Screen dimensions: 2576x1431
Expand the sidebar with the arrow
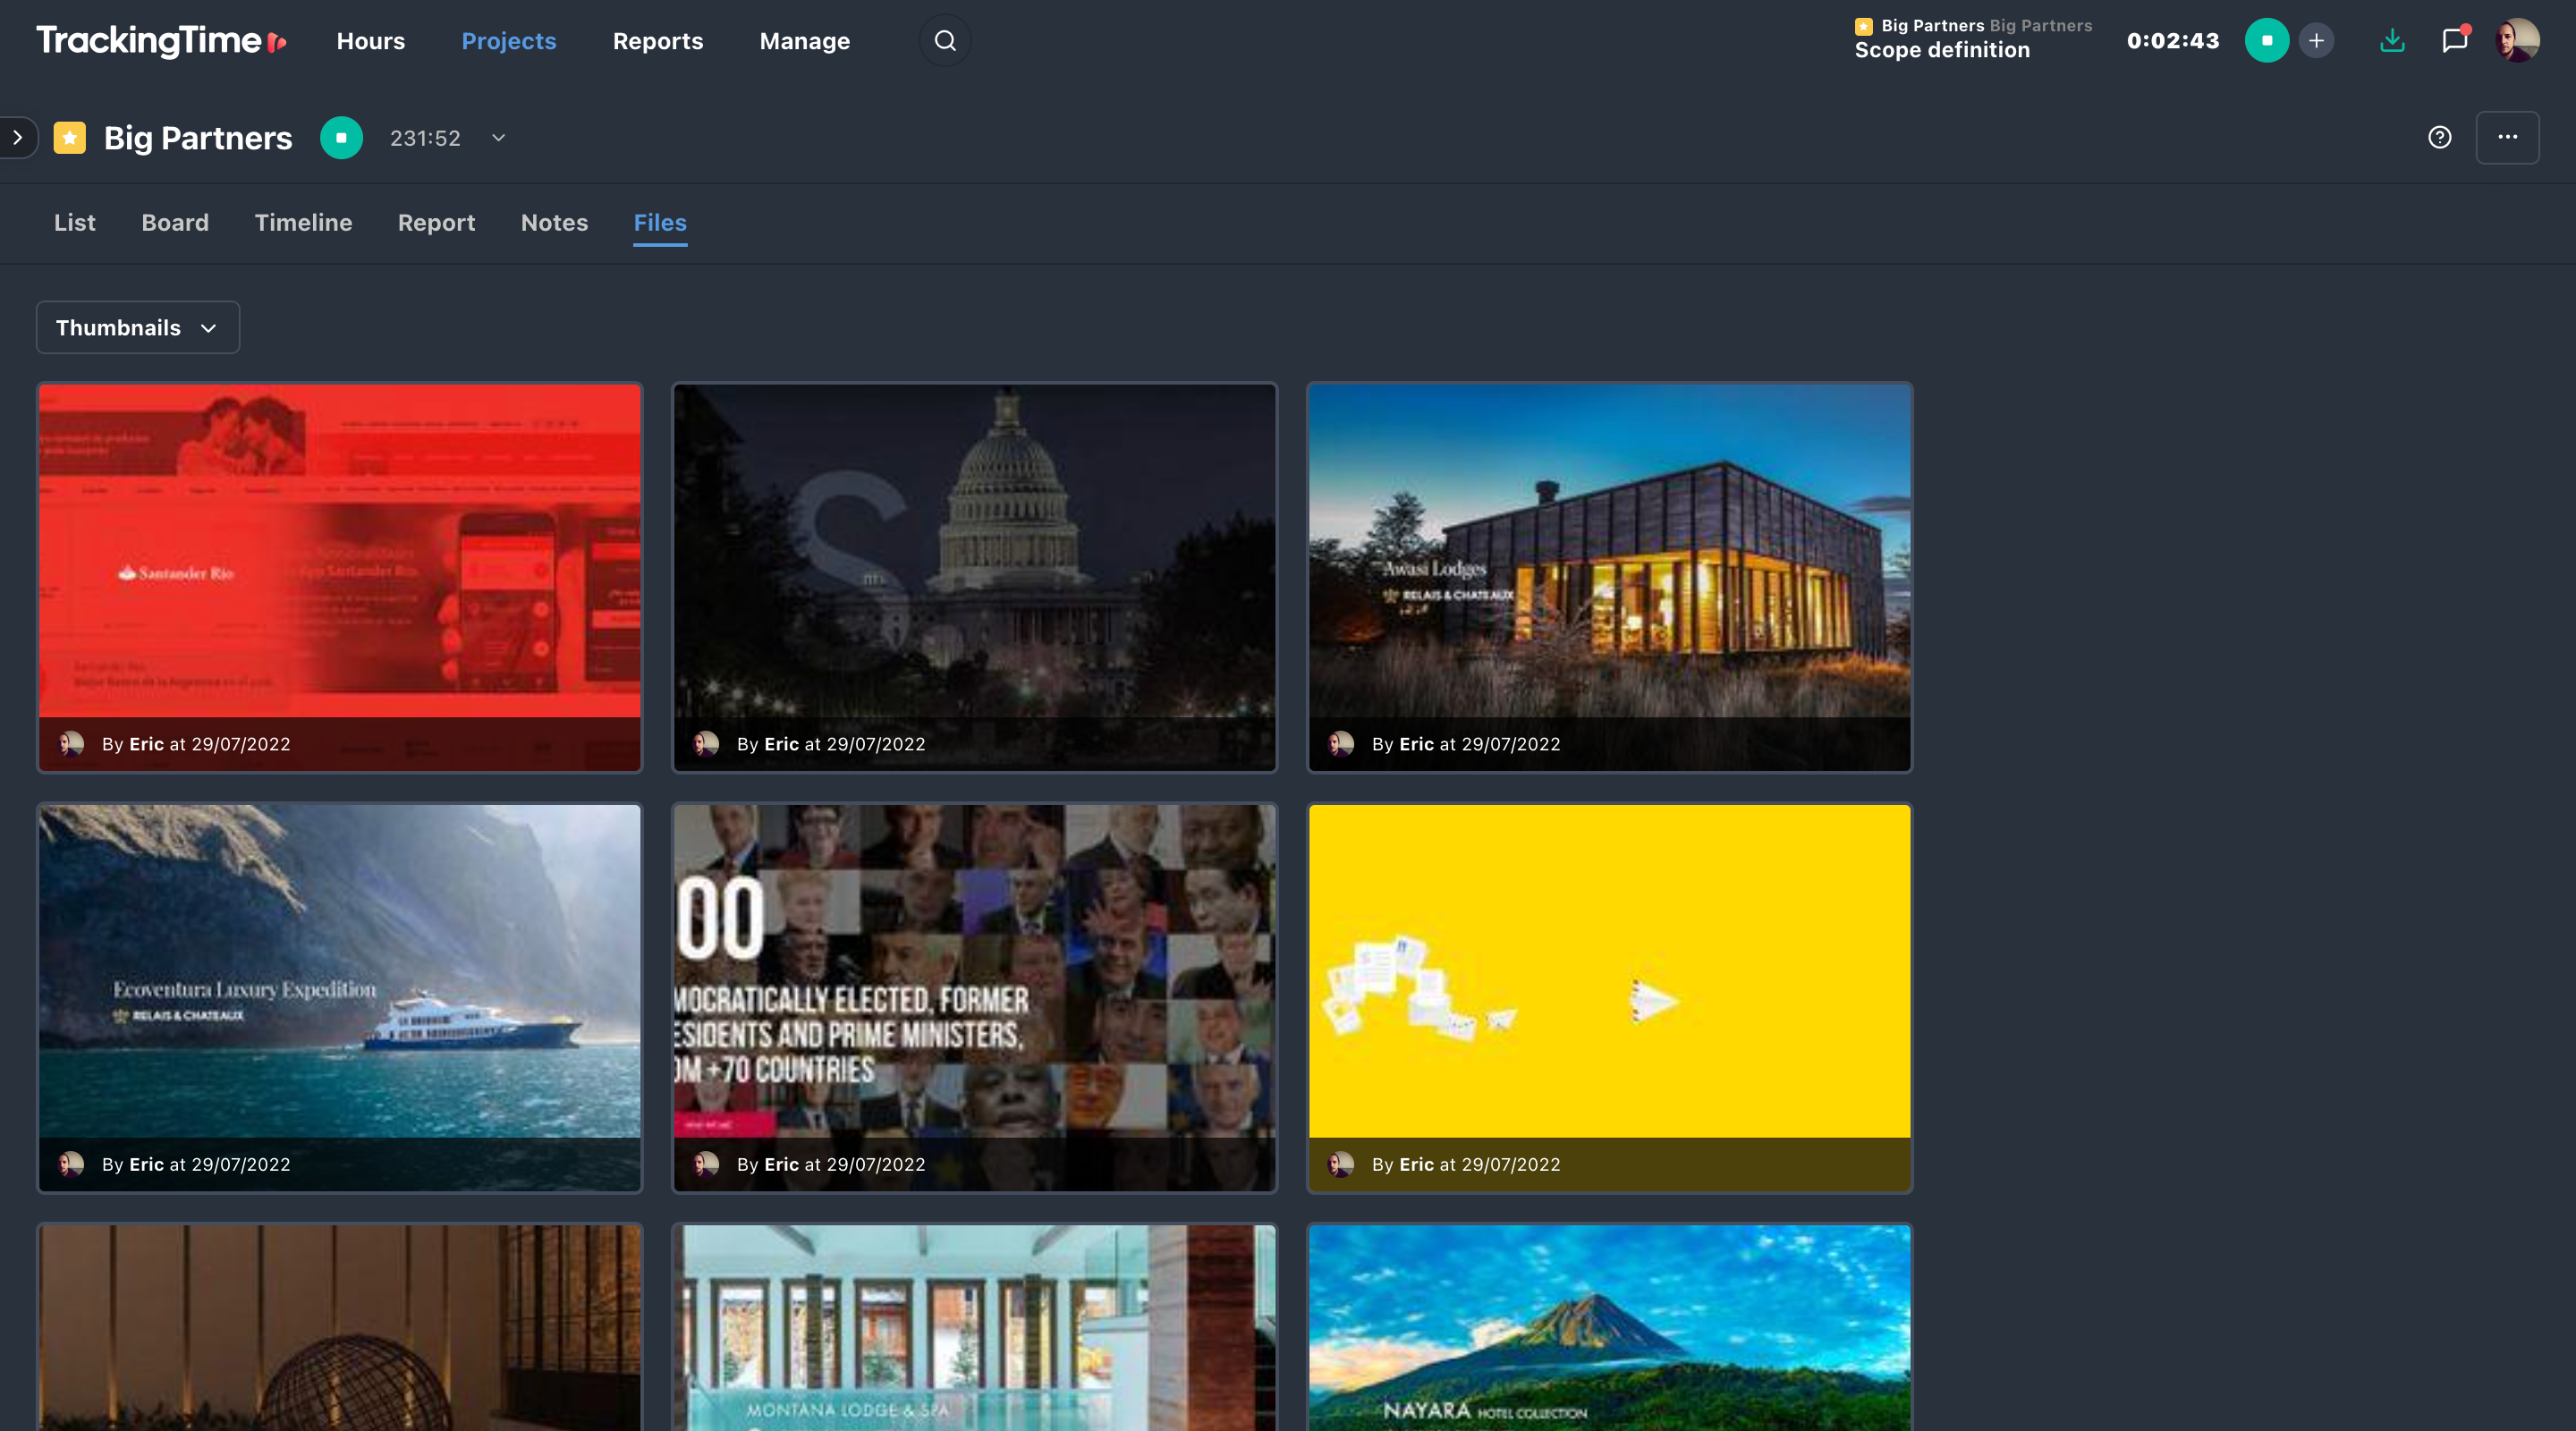tap(18, 138)
